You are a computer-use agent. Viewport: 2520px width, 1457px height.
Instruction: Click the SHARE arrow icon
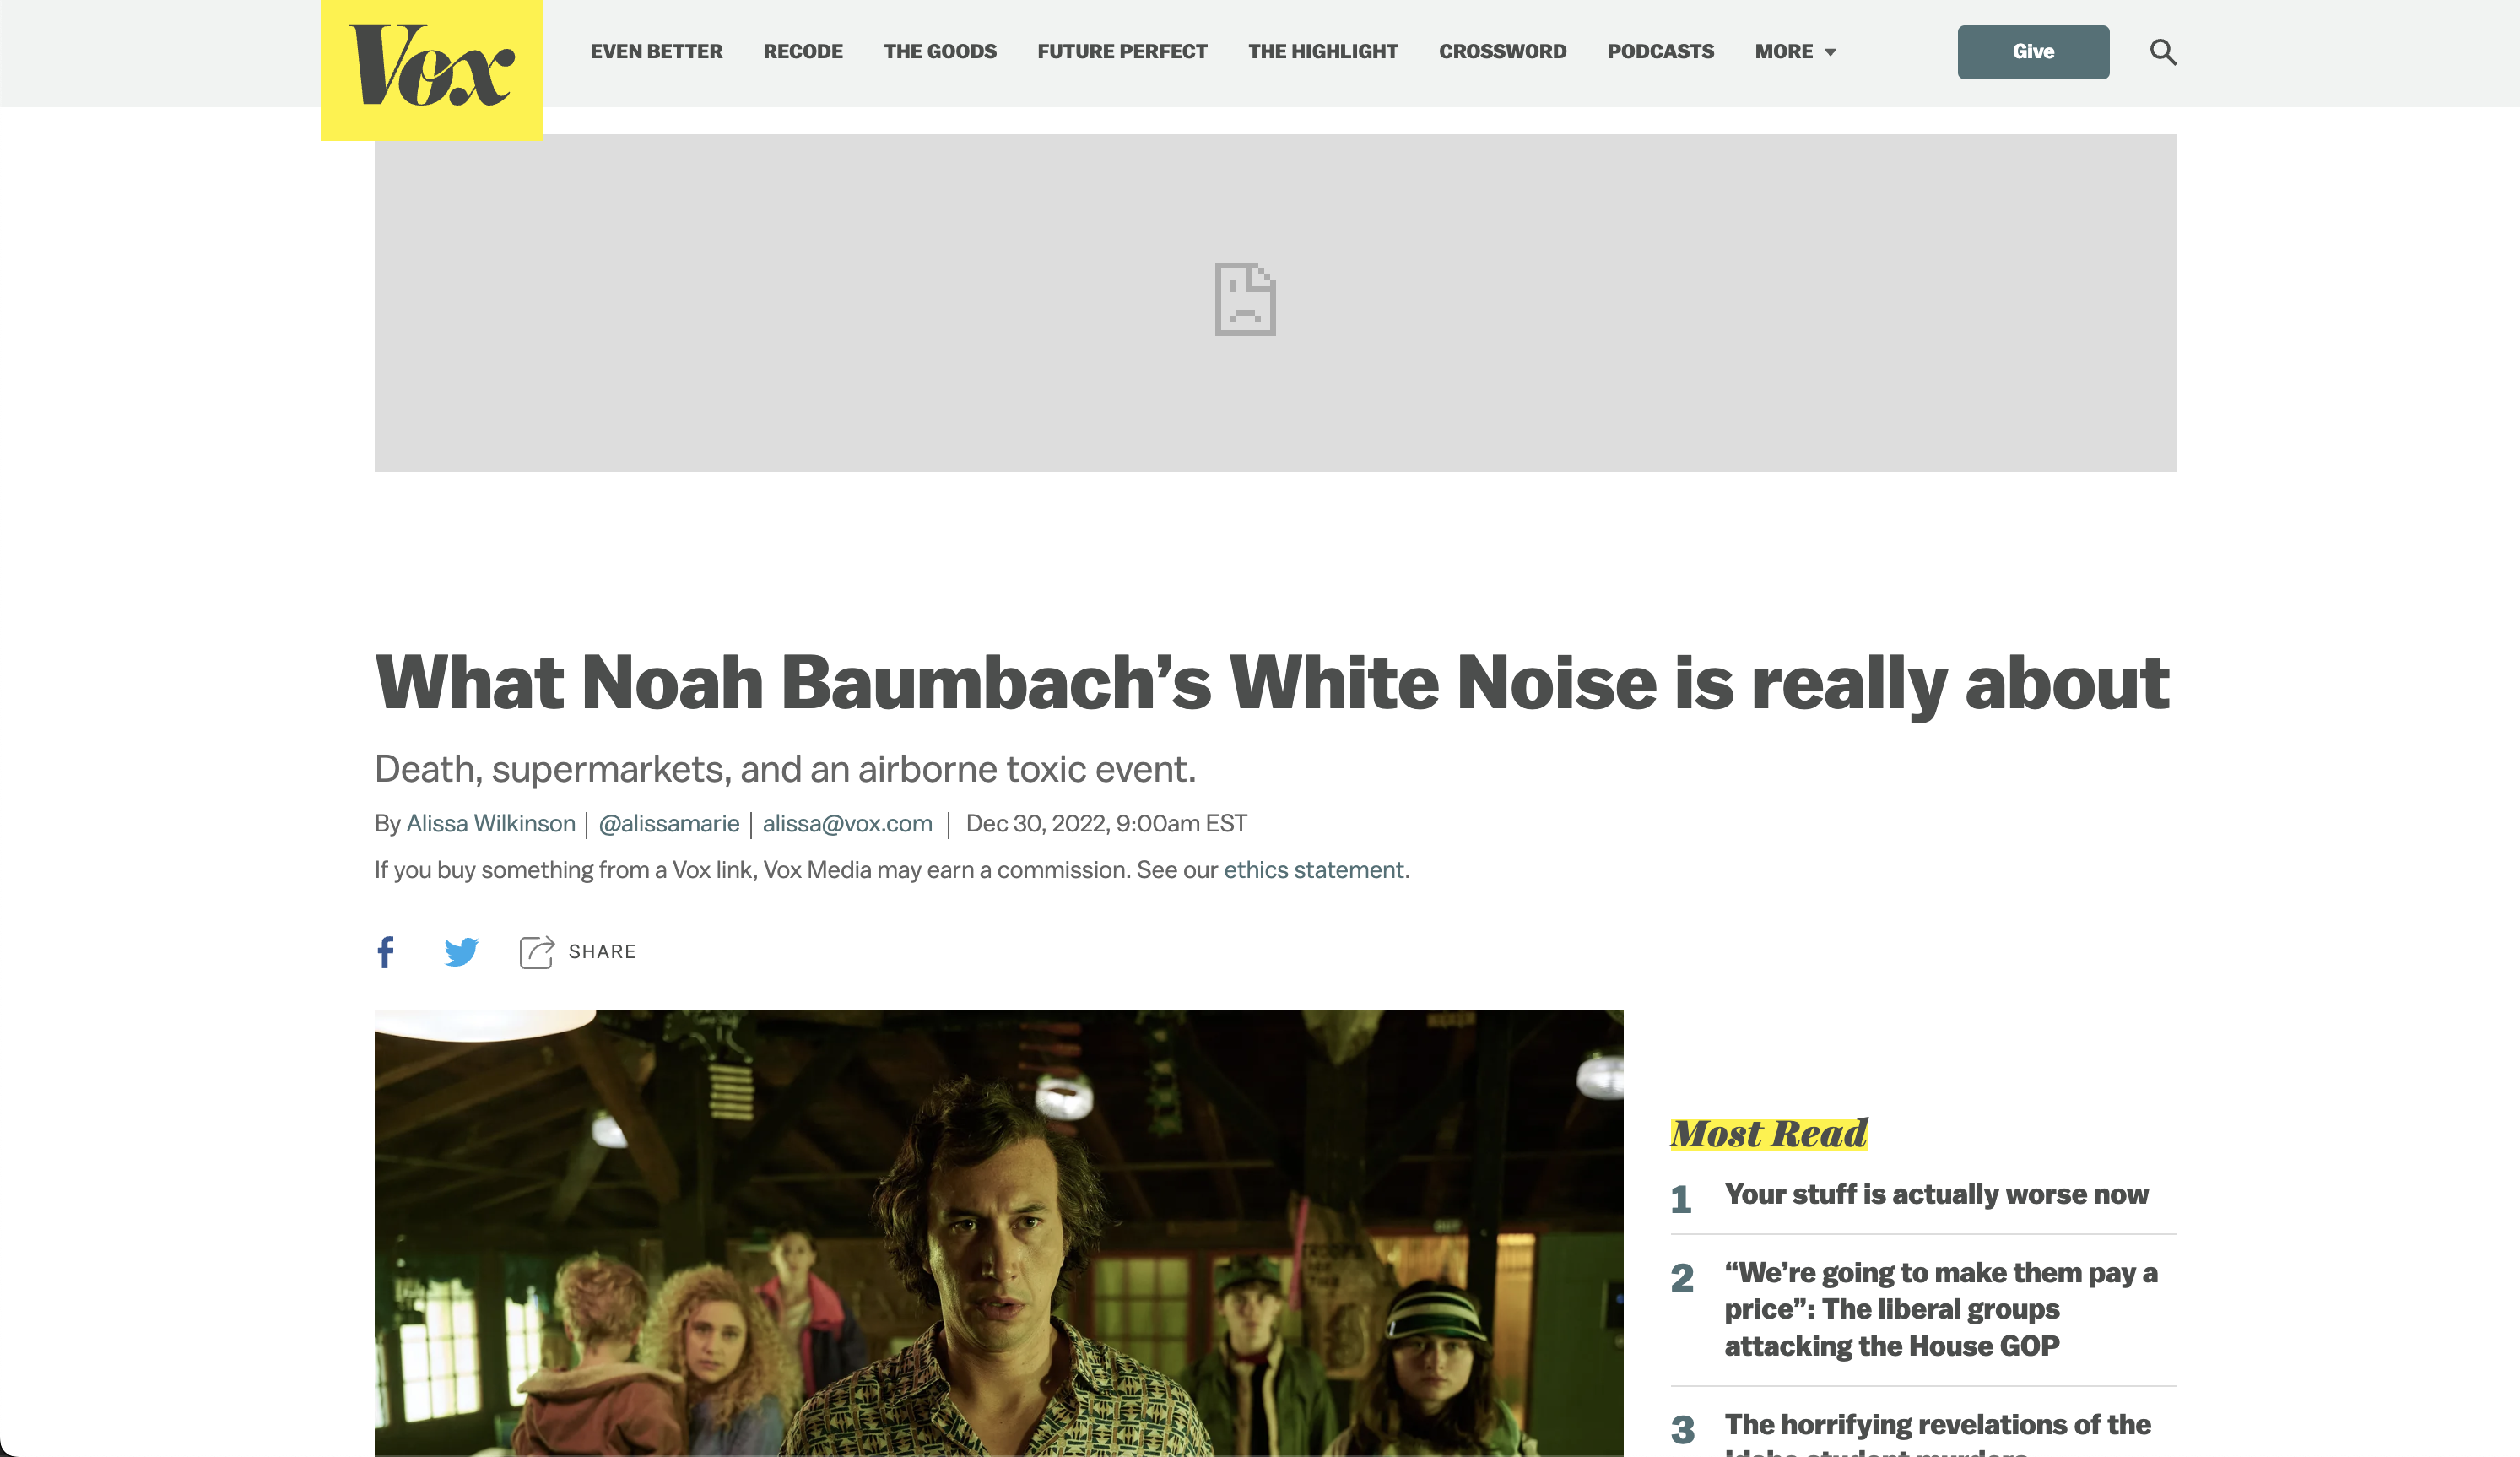click(x=536, y=952)
